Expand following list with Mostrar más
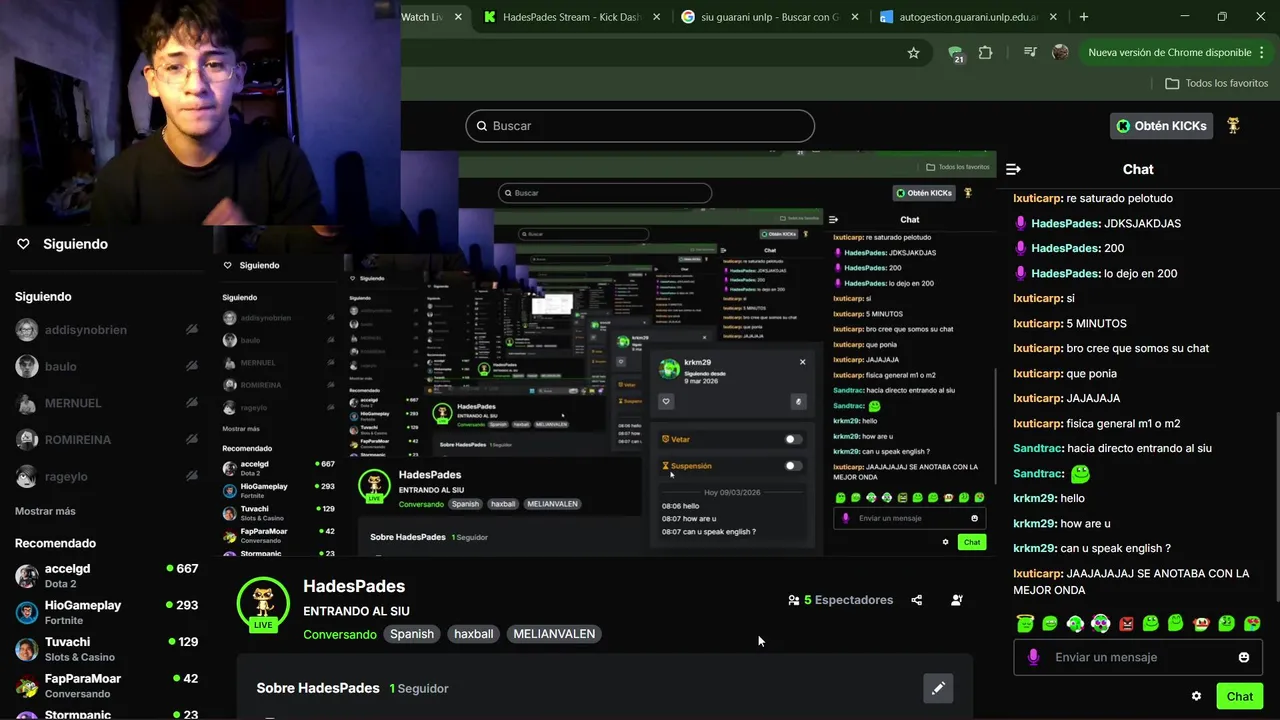The height and width of the screenshot is (720, 1280). [x=45, y=511]
